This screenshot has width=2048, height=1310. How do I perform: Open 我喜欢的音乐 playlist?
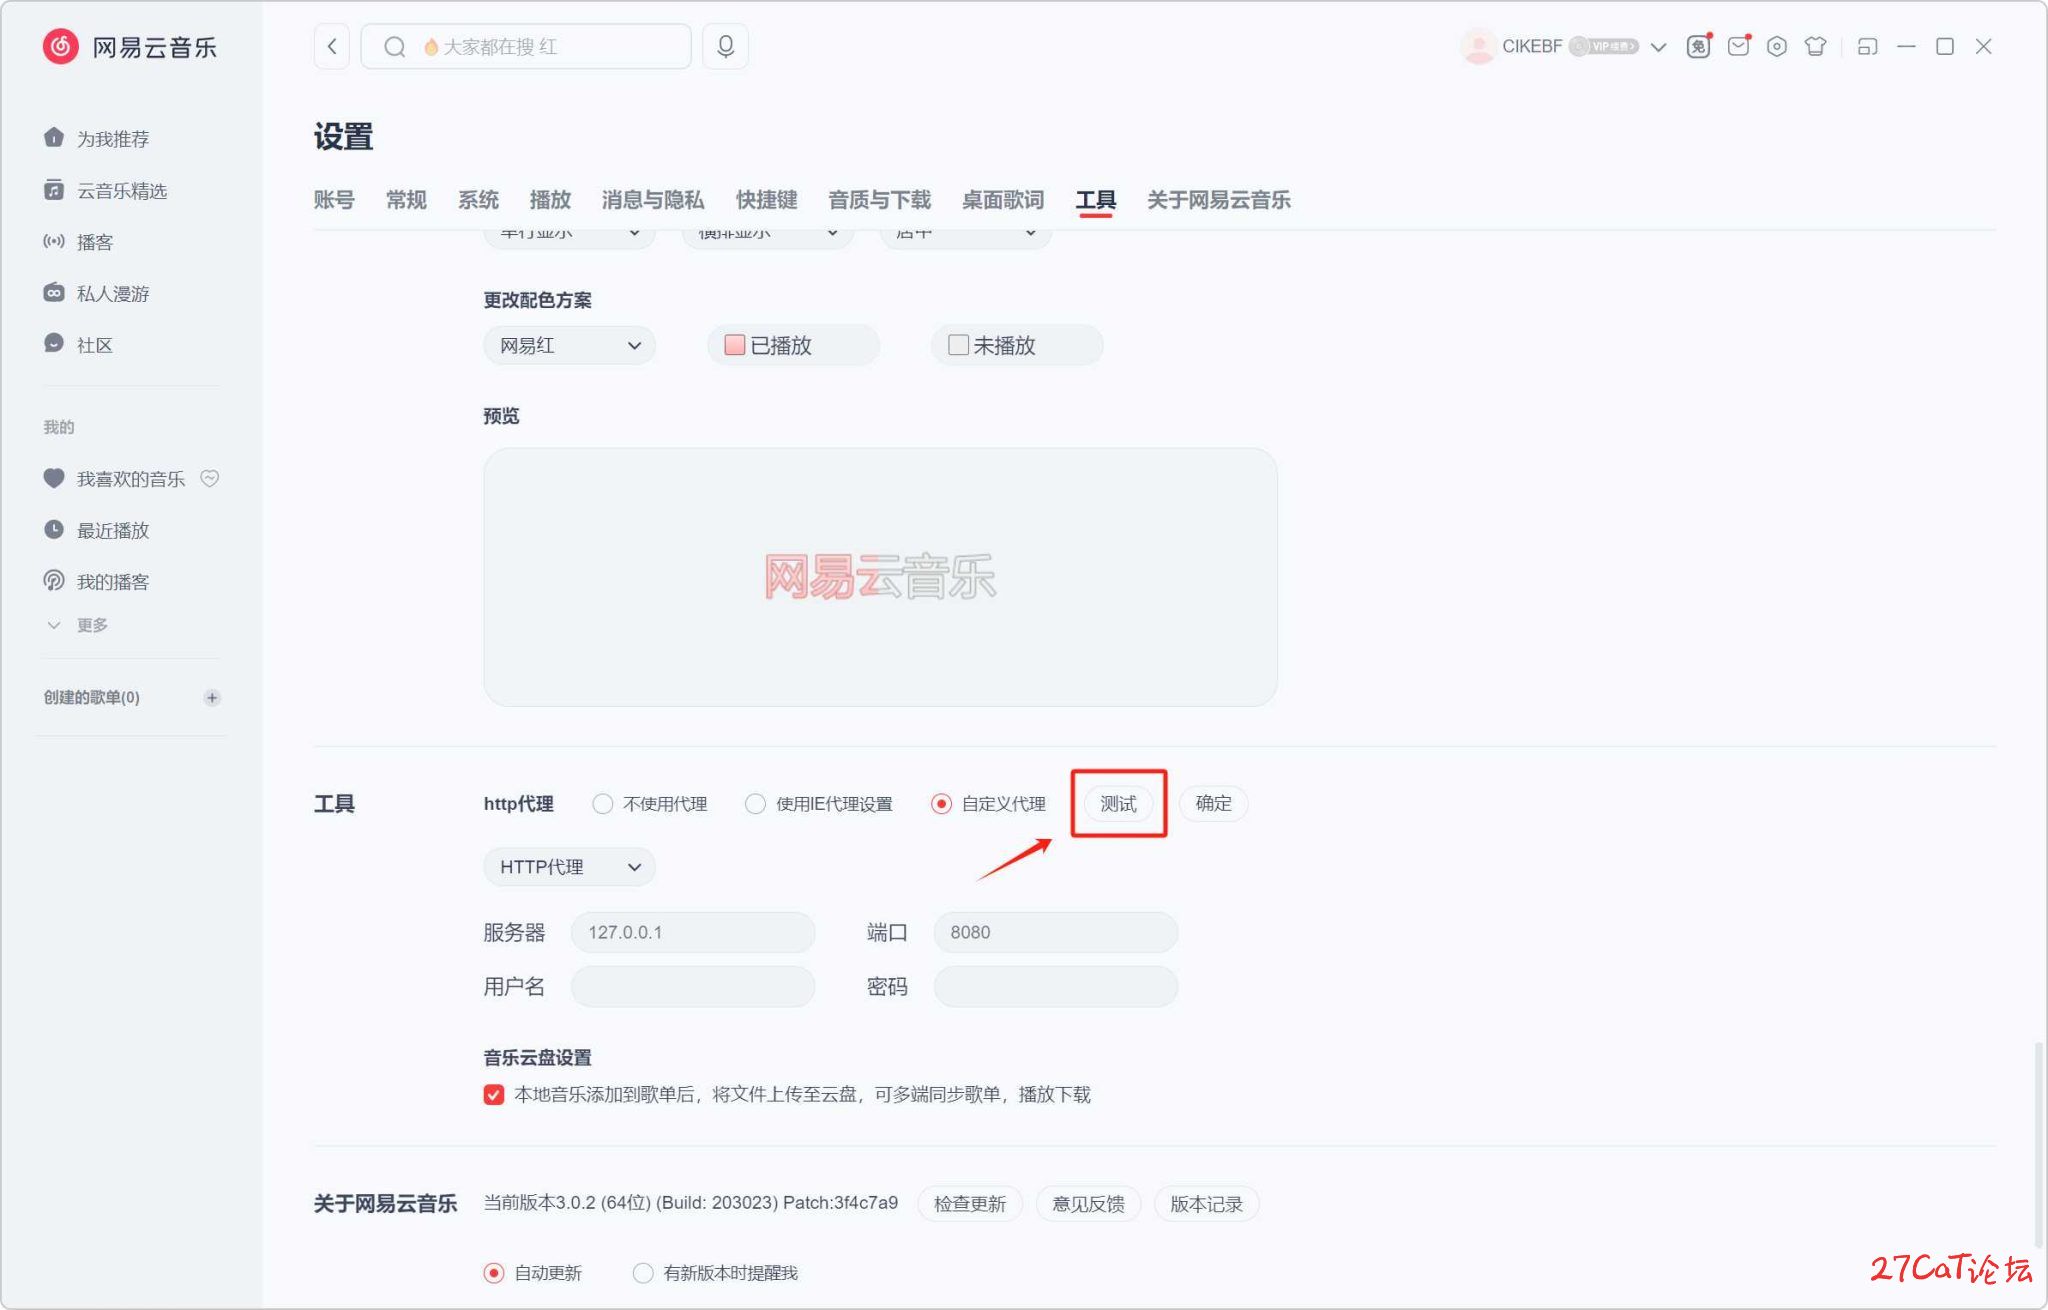[115, 479]
